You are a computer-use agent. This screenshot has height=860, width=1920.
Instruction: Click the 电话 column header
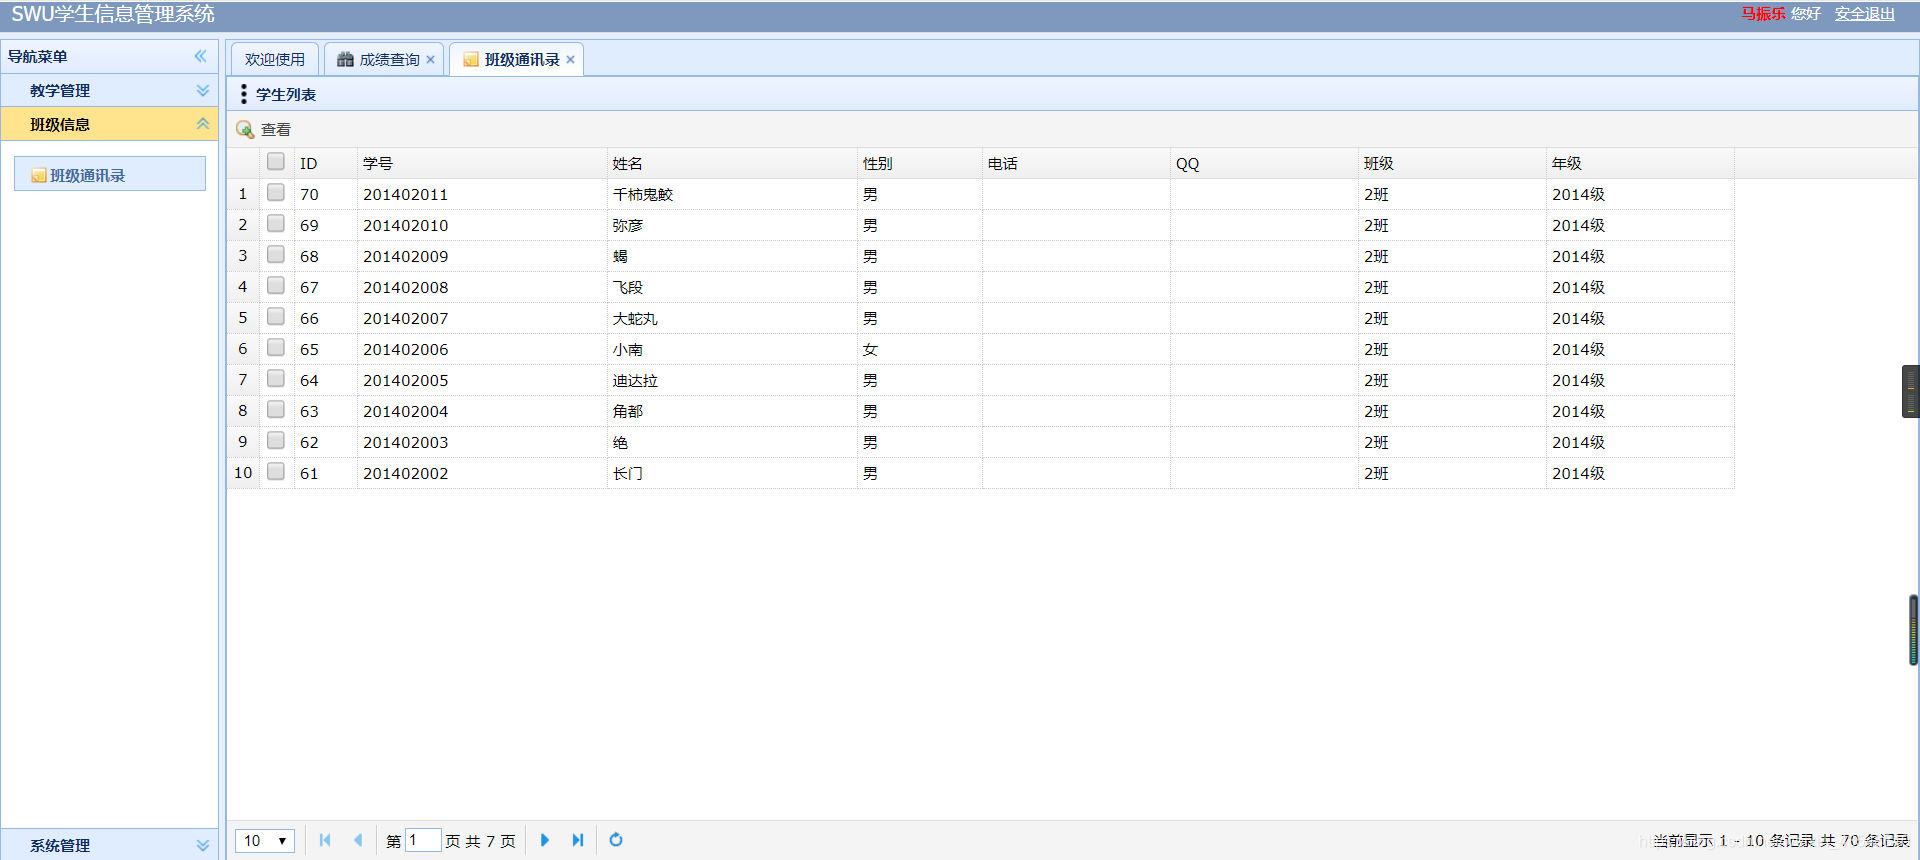(1076, 163)
